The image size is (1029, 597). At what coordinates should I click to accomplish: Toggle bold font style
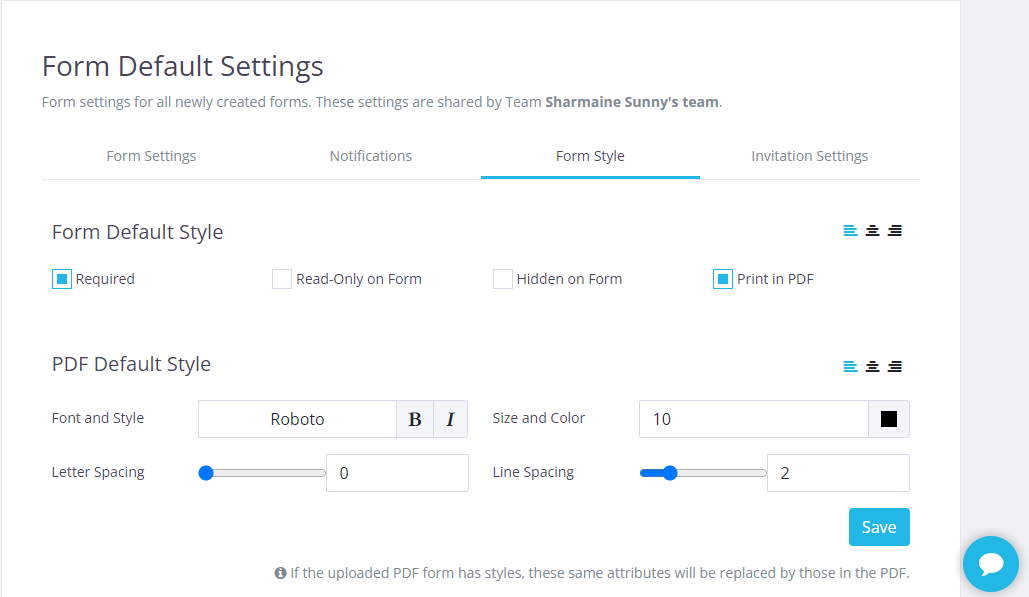tap(415, 419)
